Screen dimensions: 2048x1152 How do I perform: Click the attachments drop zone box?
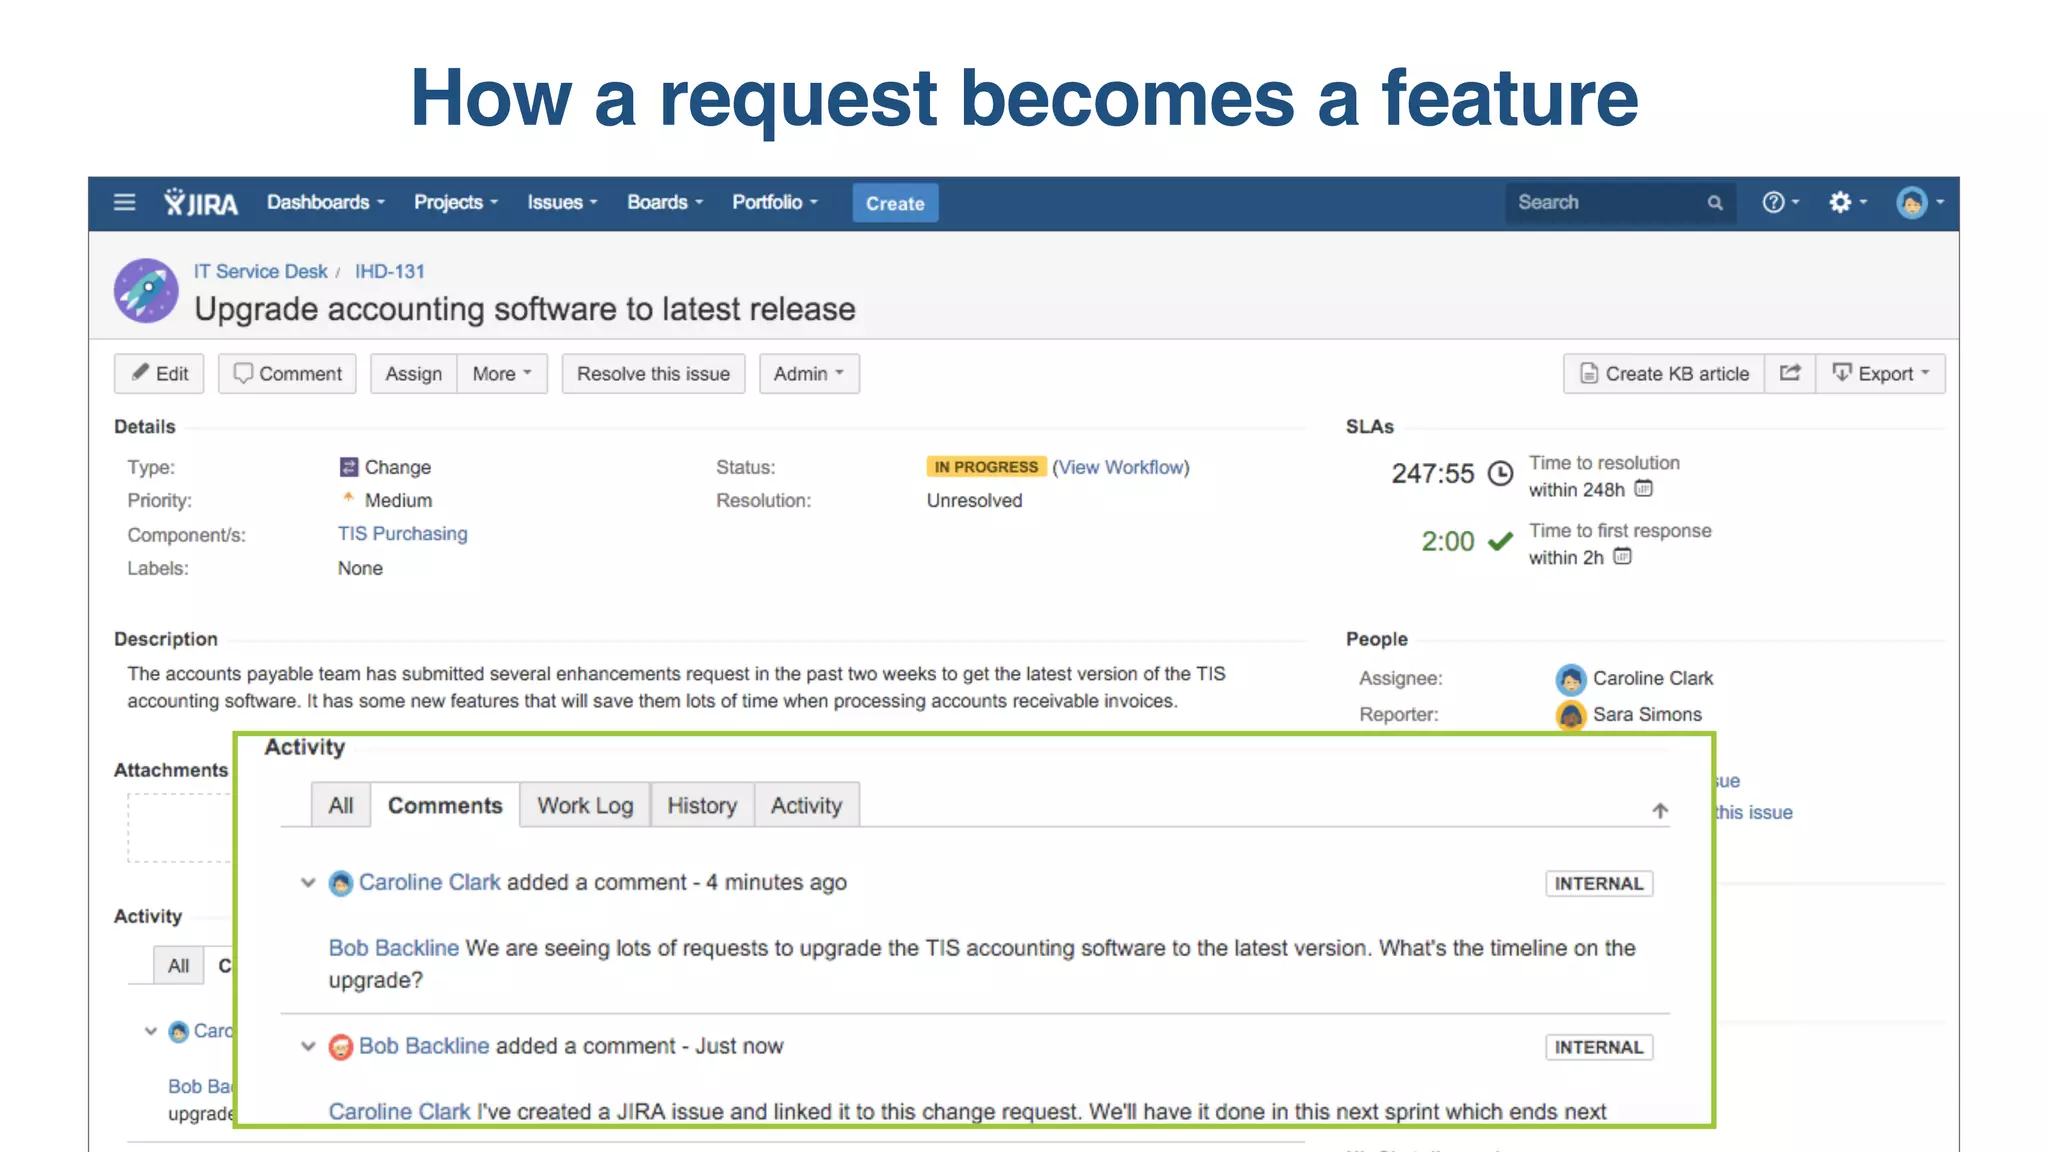[x=180, y=828]
